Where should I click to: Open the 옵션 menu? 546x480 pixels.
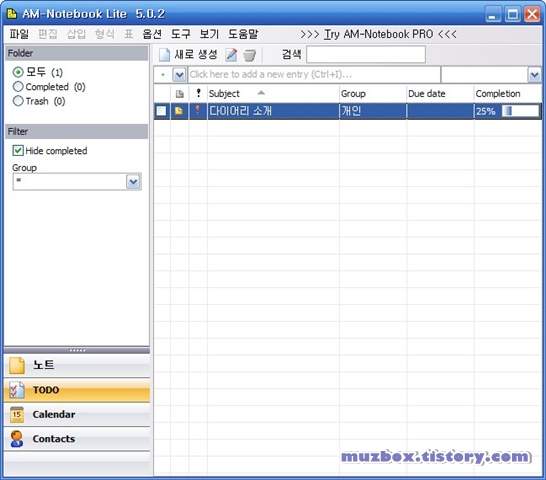152,34
